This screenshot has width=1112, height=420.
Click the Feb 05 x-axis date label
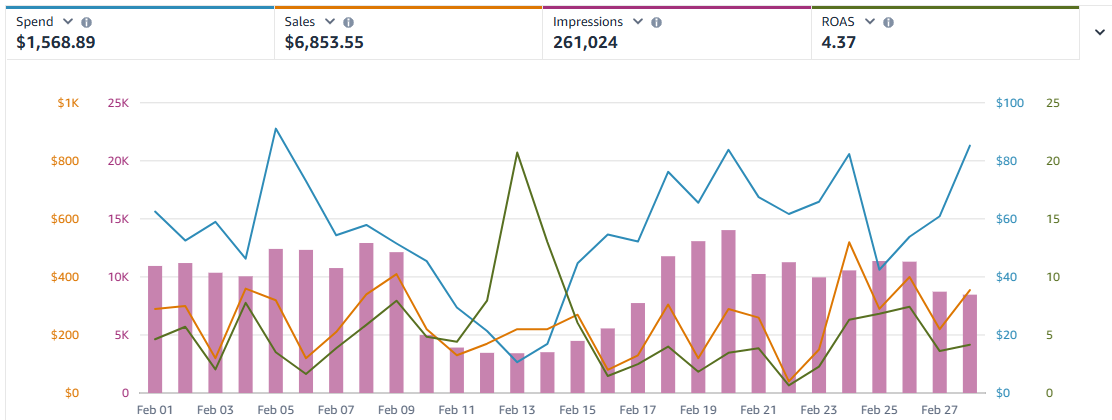pos(275,410)
